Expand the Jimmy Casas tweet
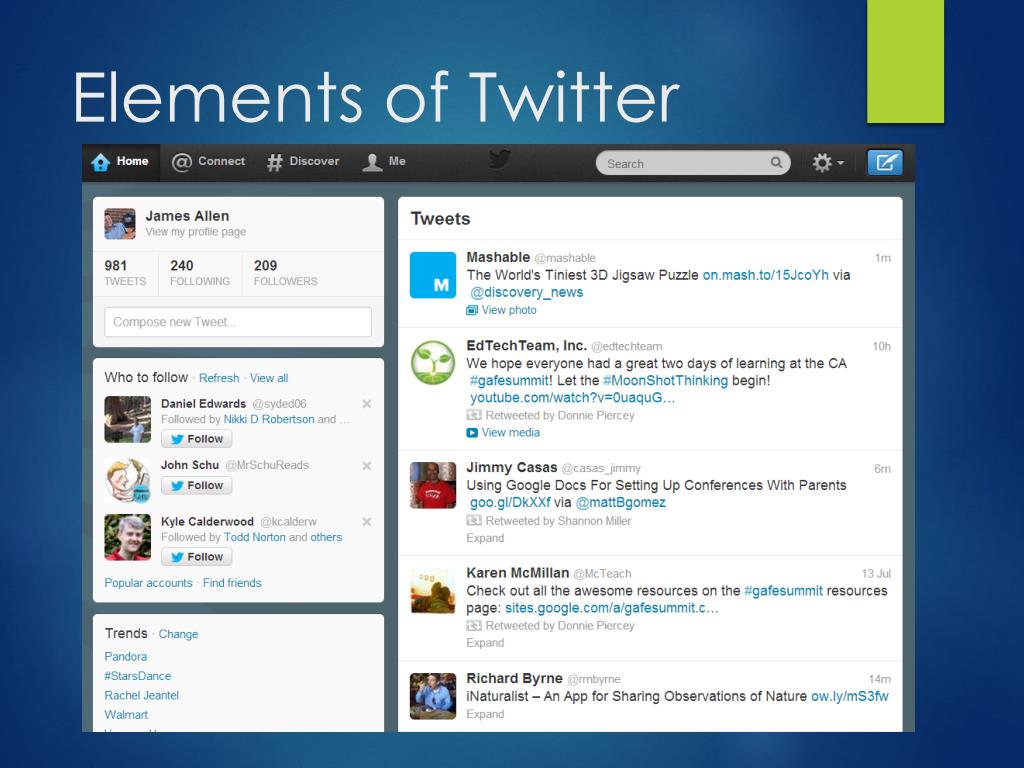This screenshot has width=1024, height=768. tap(485, 538)
